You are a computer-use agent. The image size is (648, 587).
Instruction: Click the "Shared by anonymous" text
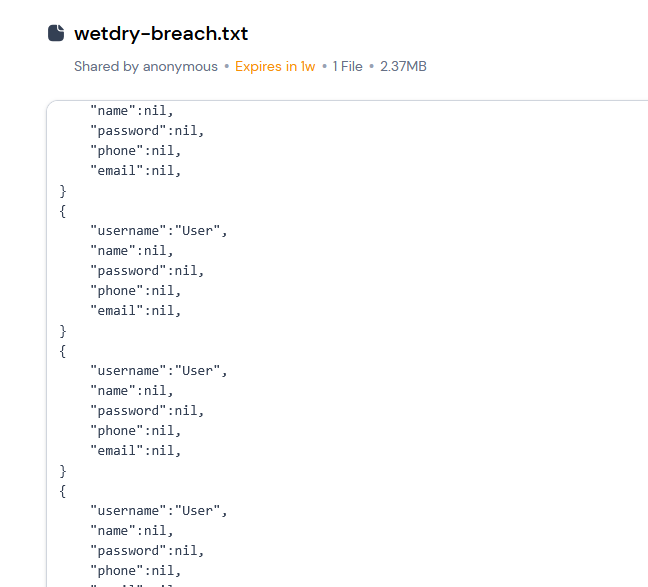(145, 67)
